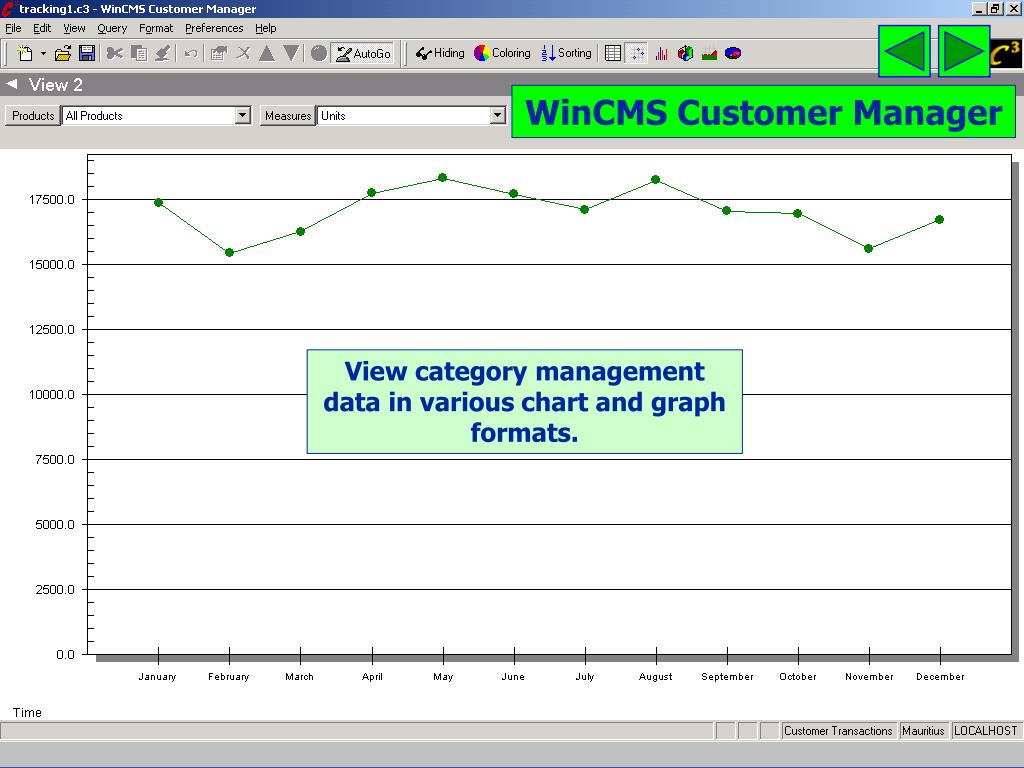Click the Delete X icon
1024x768 pixels.
[243, 54]
